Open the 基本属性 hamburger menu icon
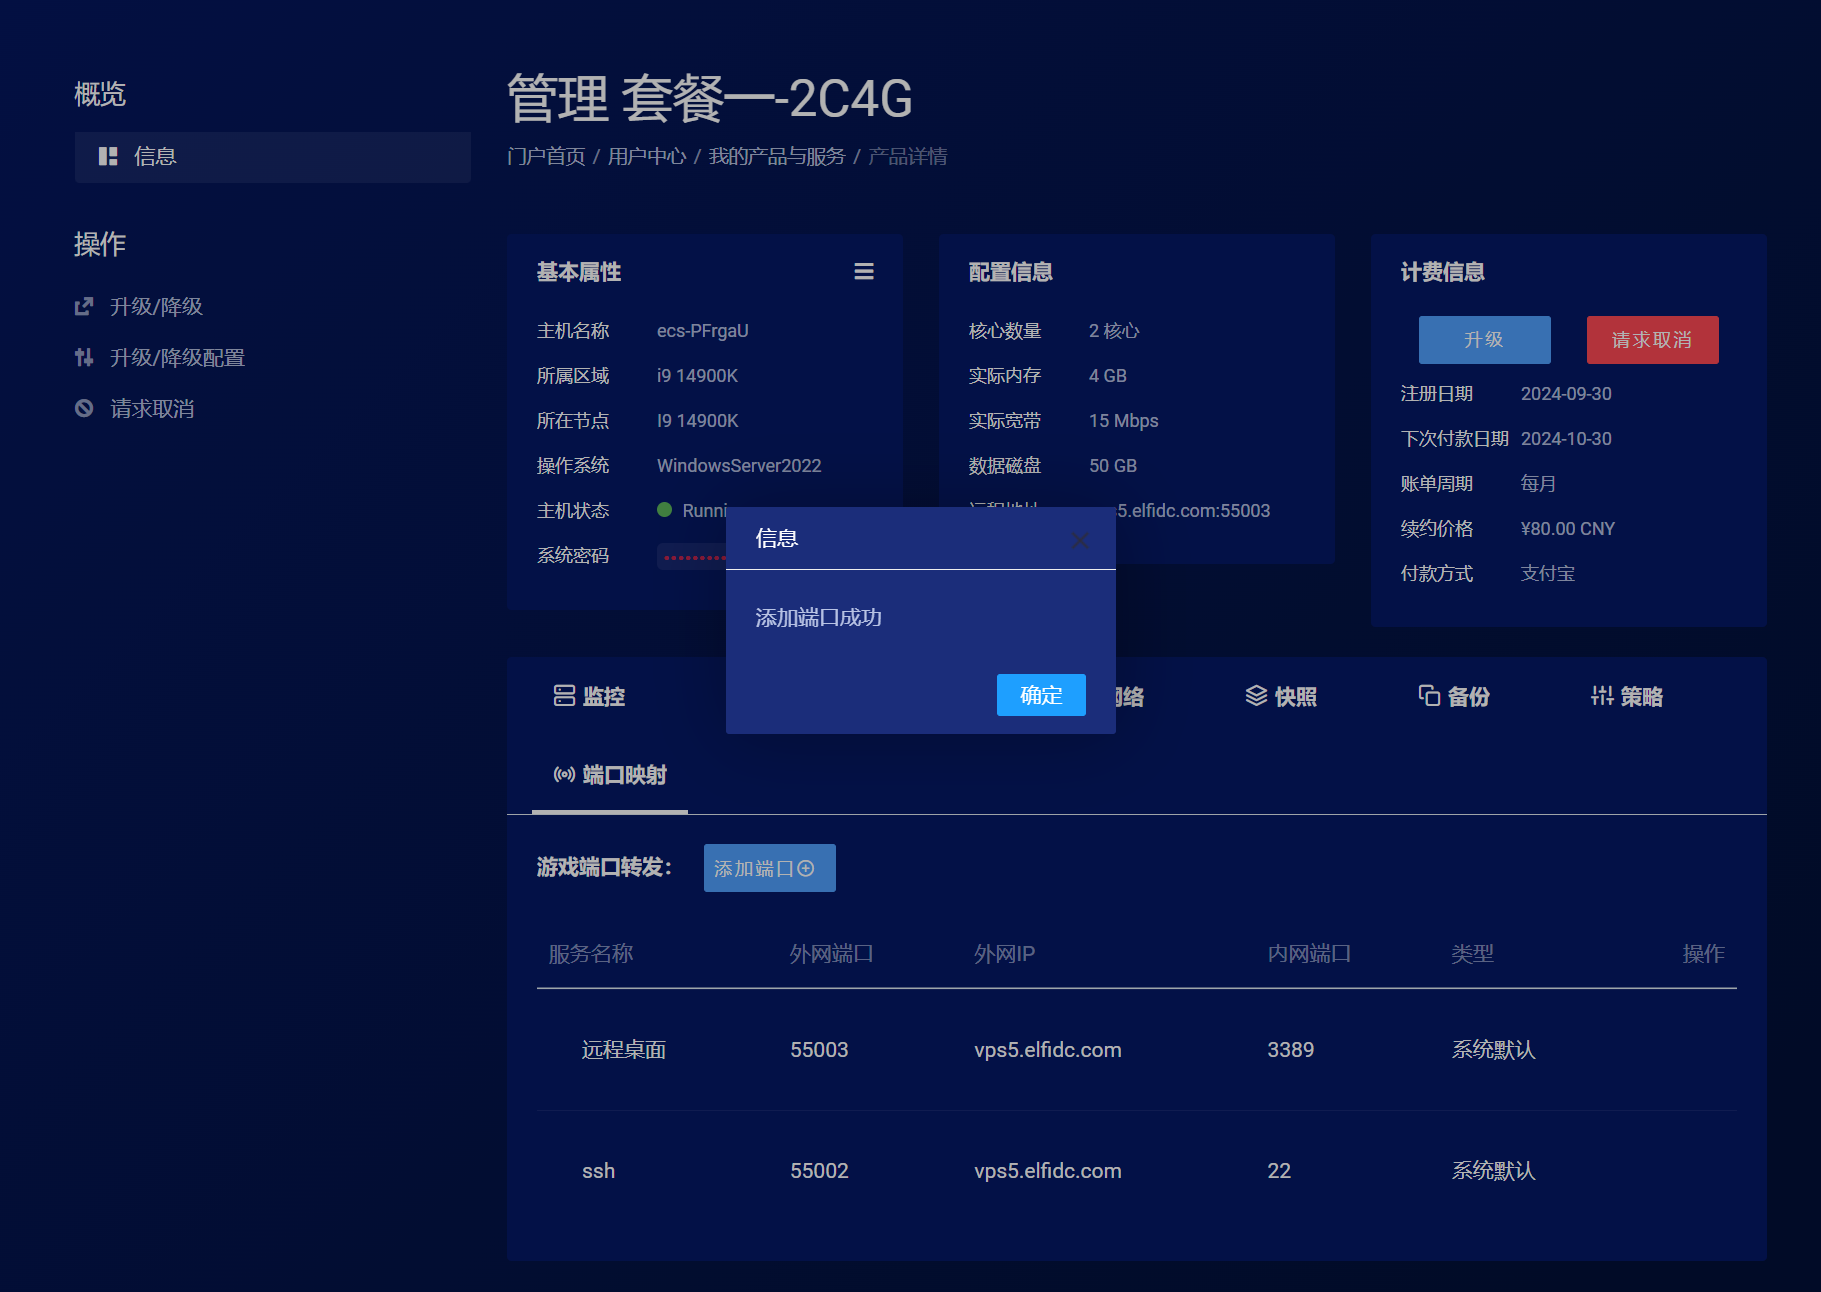The height and width of the screenshot is (1292, 1821). [x=864, y=272]
